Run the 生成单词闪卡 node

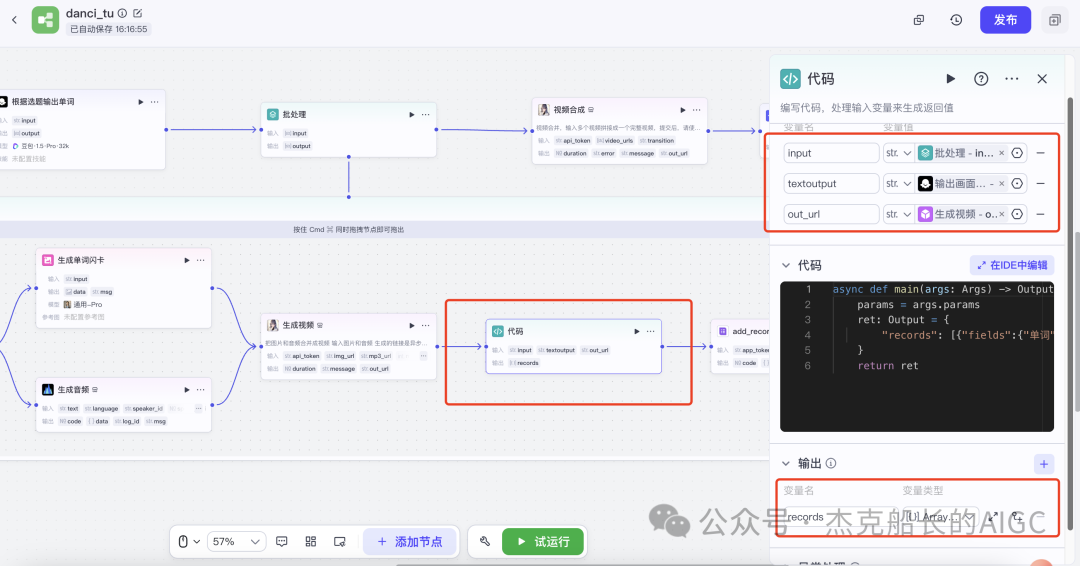point(187,260)
